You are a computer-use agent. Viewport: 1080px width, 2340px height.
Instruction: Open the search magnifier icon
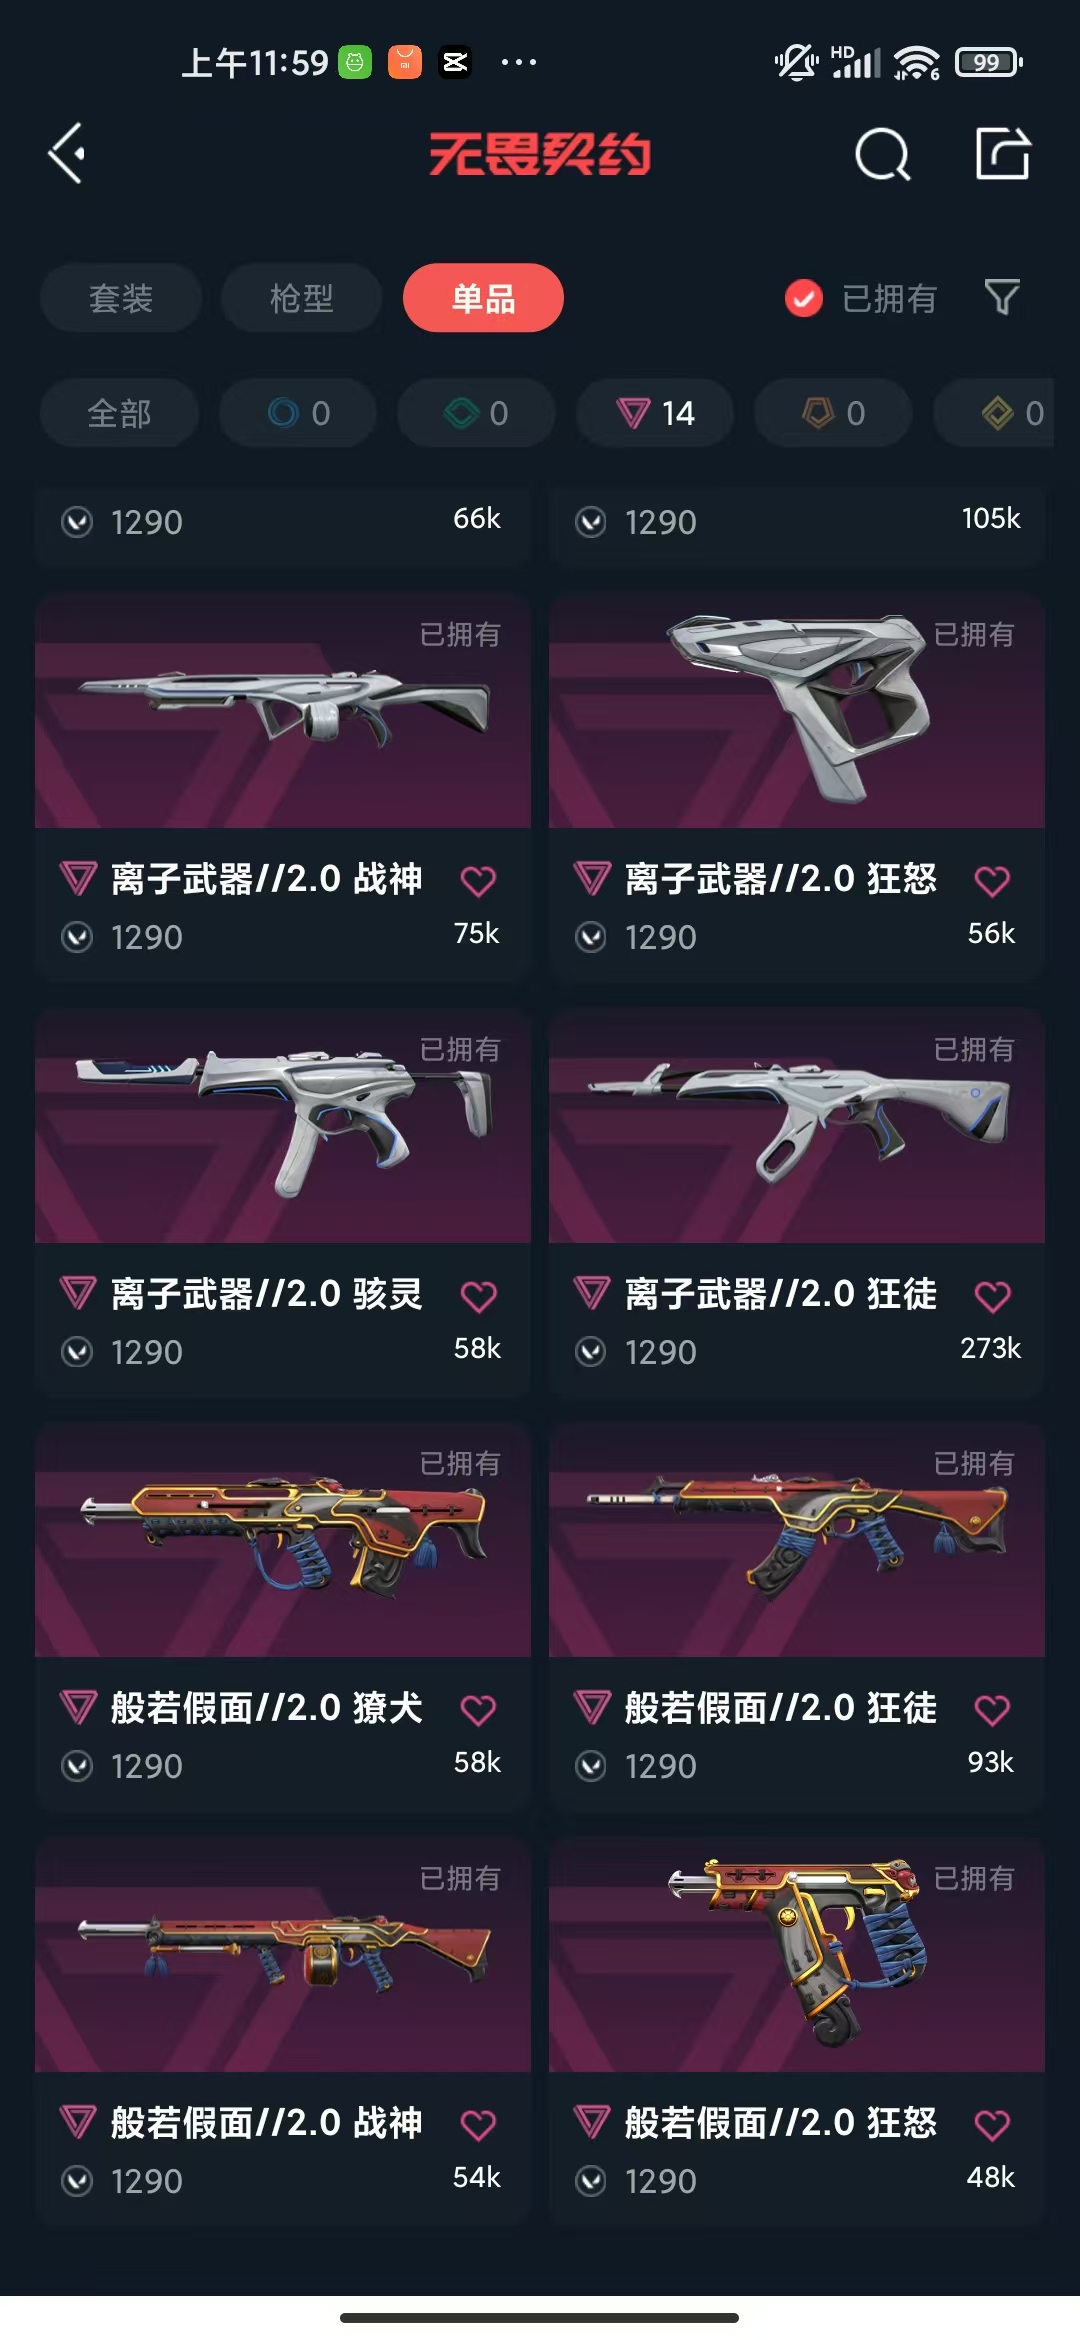[x=883, y=154]
